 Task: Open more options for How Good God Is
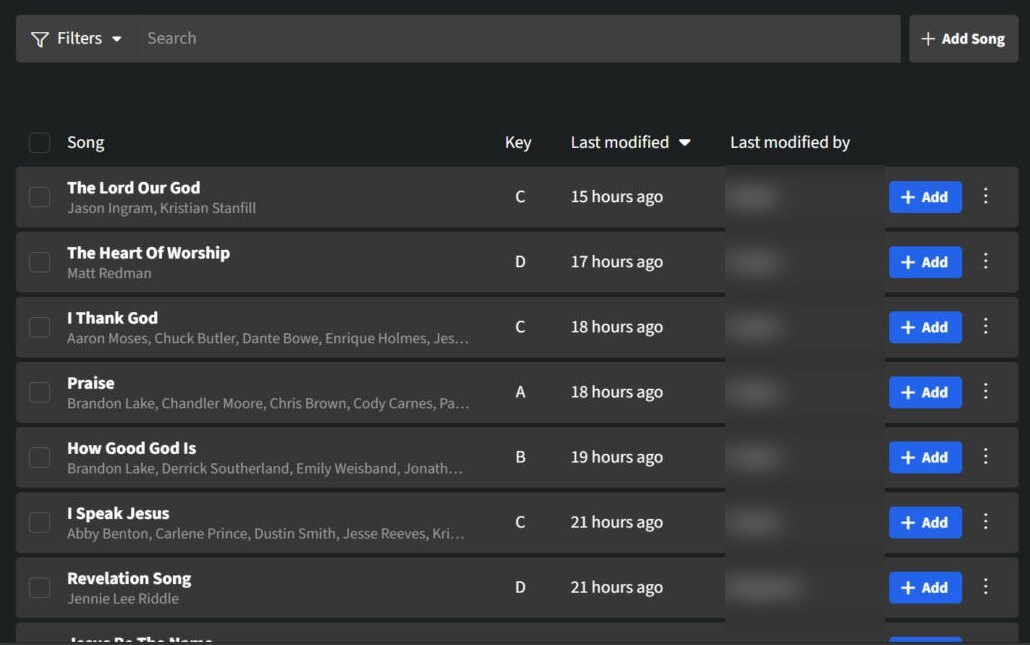pos(985,456)
